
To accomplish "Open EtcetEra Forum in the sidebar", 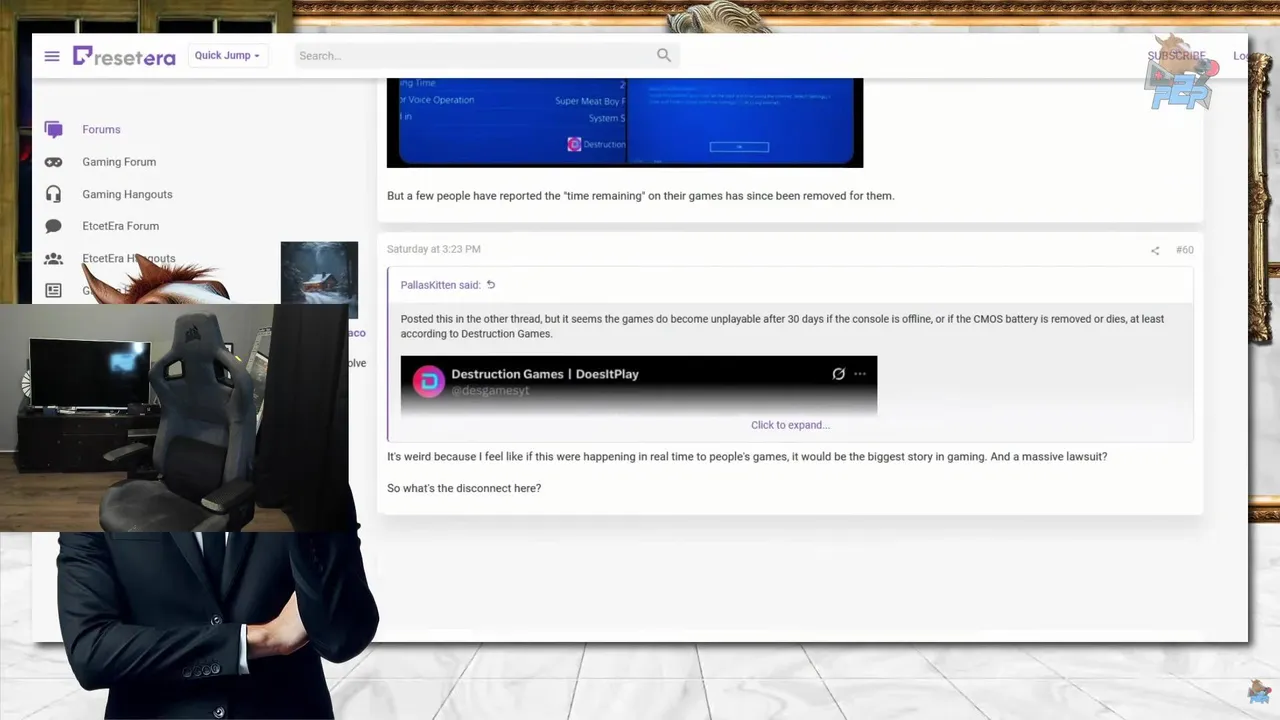I will tap(120, 226).
